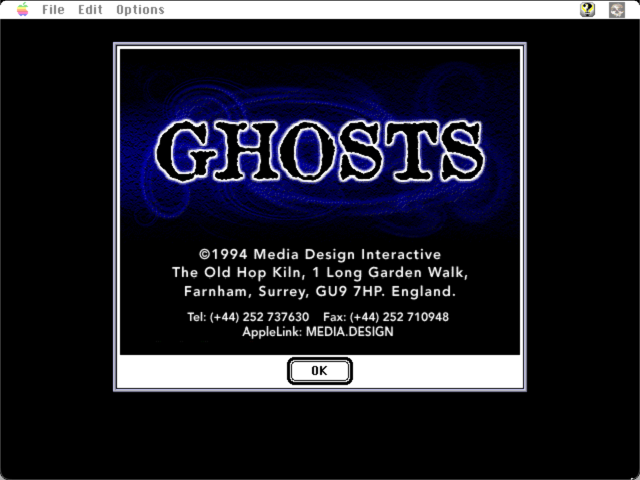Click "The Old Hop Kiln, 1 Long Garden Walk," line
This screenshot has height=480, width=640.
pyautogui.click(x=320, y=272)
